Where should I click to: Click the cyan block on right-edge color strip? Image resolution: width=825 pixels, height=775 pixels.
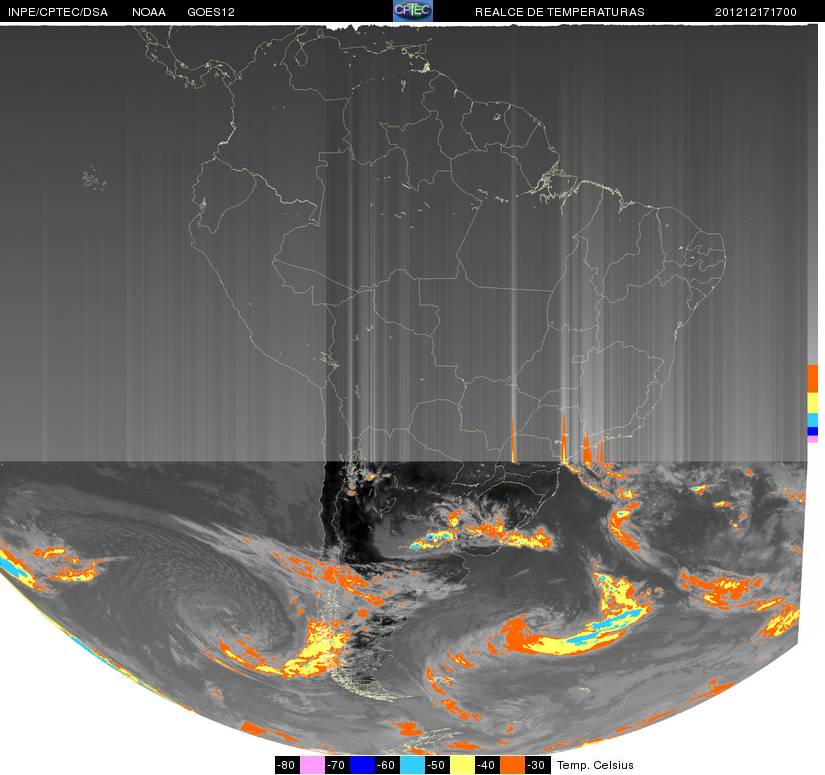click(x=812, y=420)
